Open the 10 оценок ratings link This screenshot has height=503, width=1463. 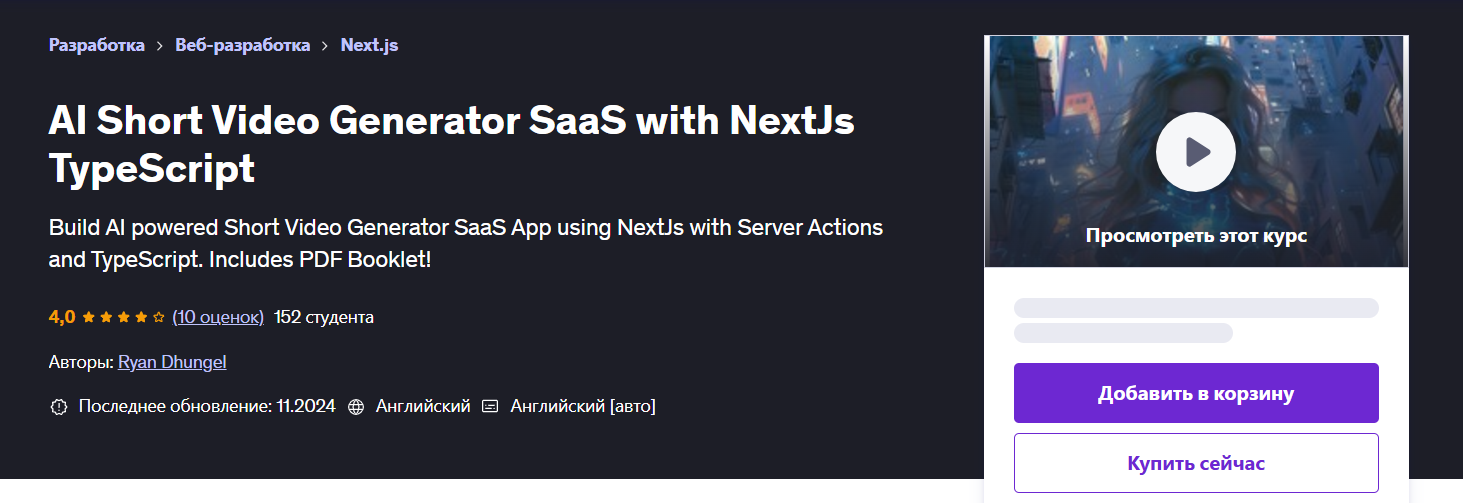218,317
